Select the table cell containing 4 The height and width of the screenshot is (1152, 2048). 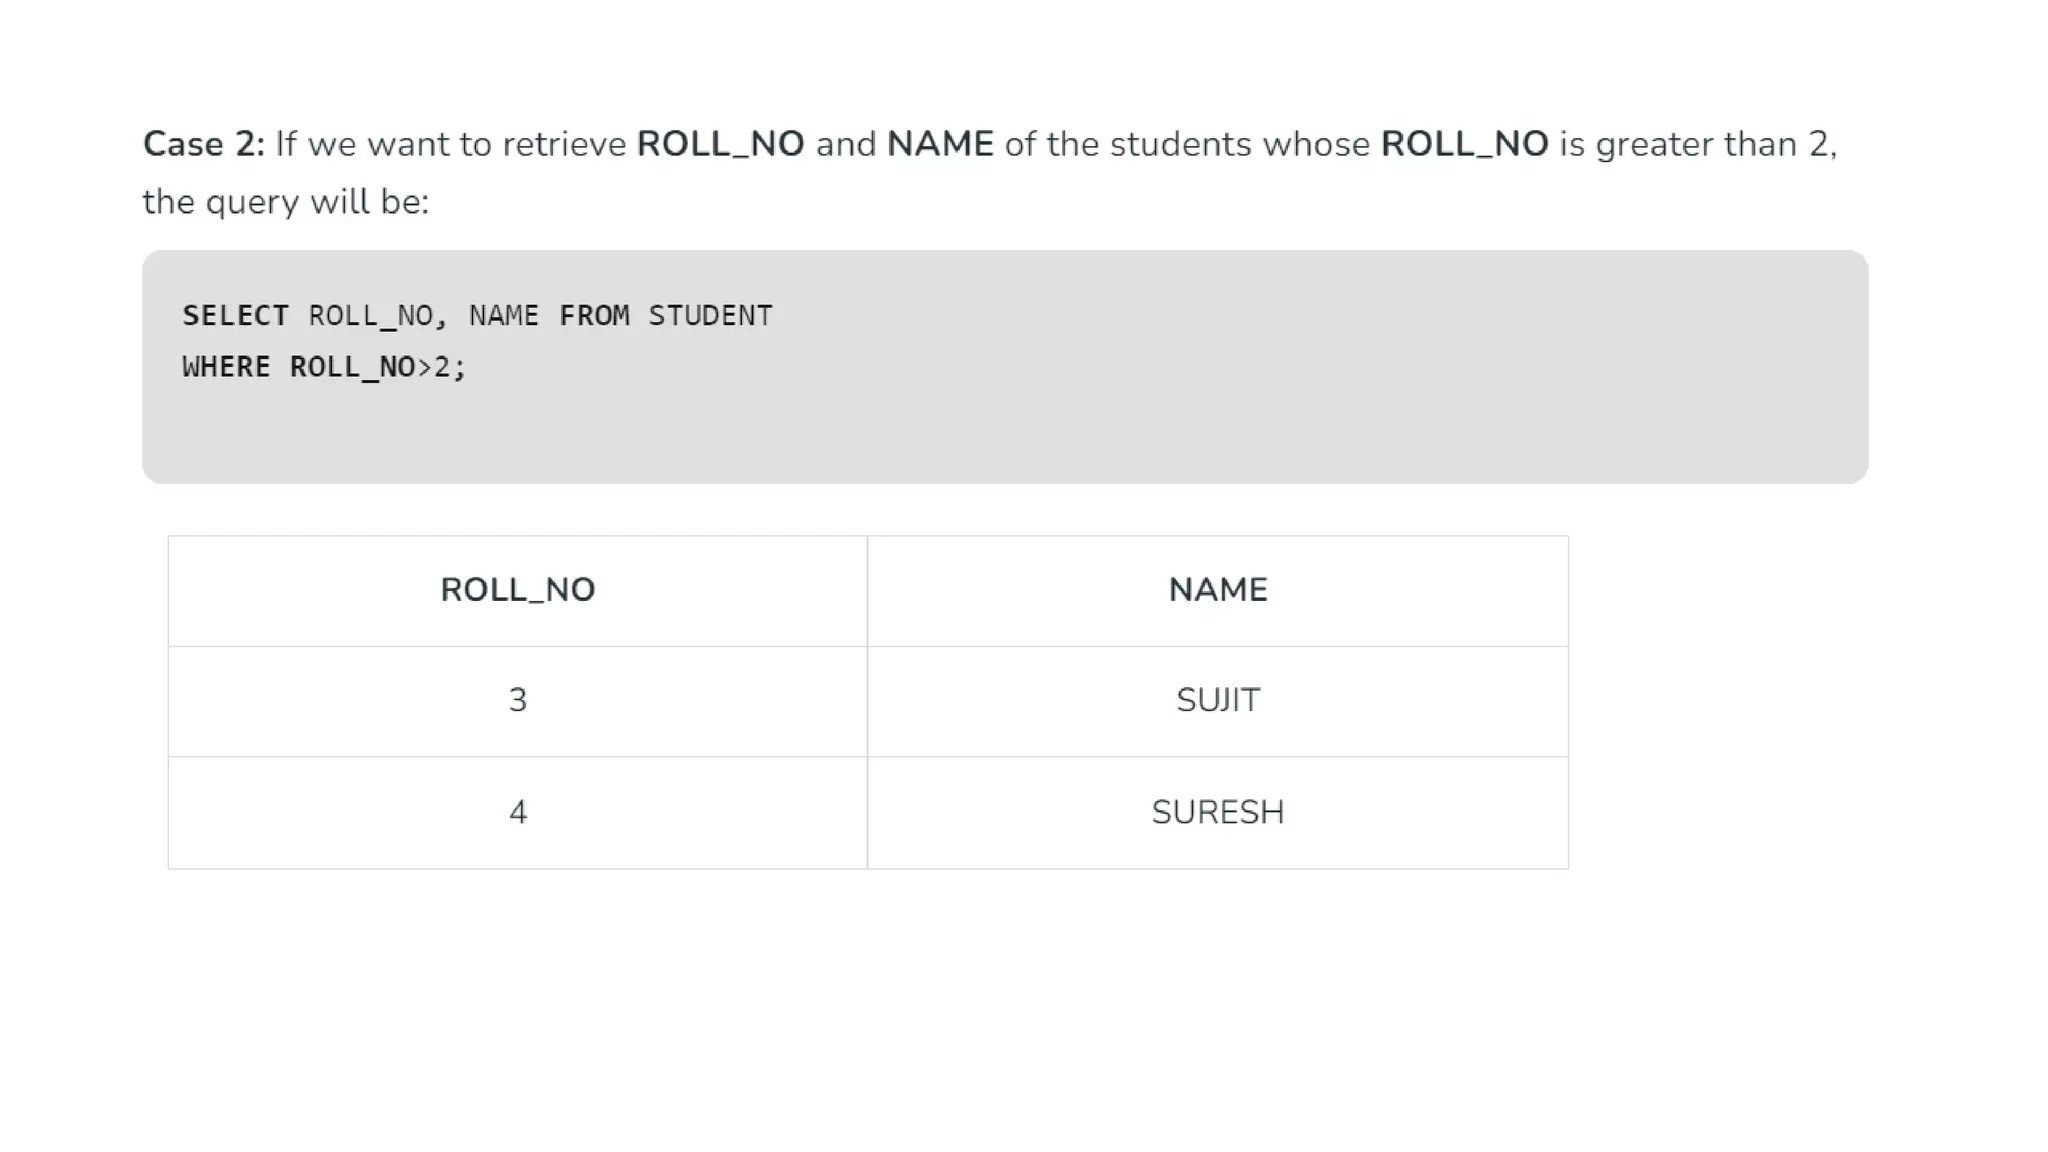pos(517,812)
